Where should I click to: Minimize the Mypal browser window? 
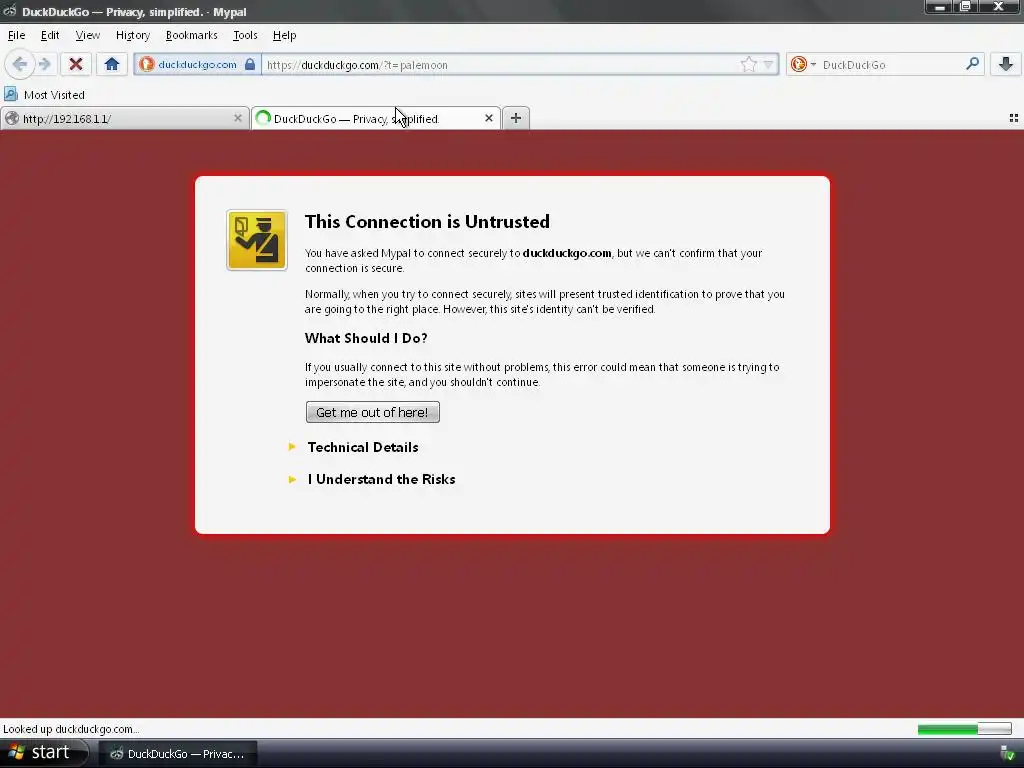940,7
